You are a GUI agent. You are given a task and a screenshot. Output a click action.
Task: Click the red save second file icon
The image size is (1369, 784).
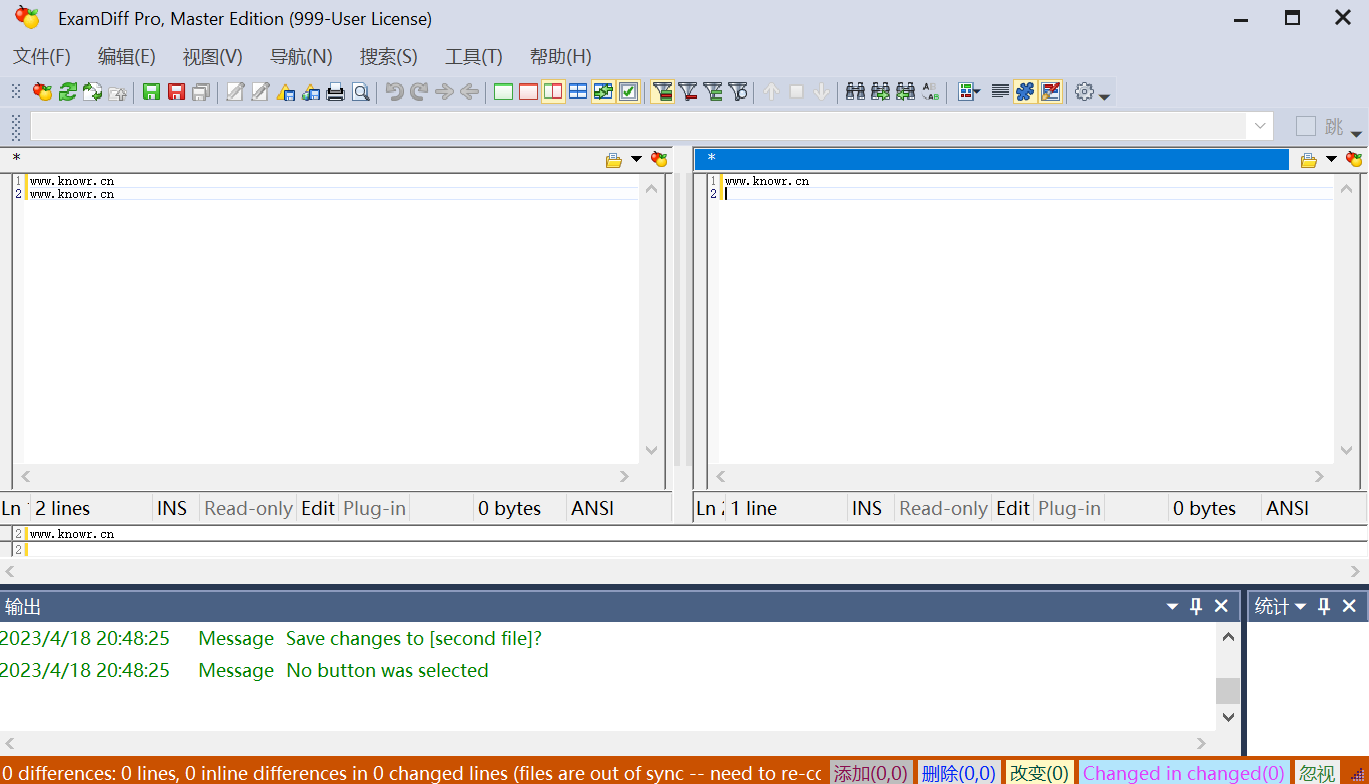tap(176, 92)
